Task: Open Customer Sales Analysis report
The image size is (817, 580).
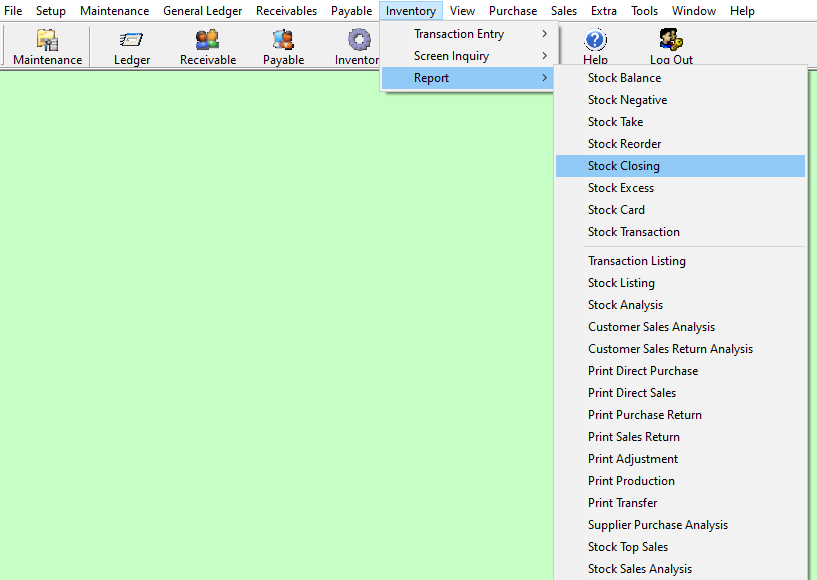Action: 680,327
